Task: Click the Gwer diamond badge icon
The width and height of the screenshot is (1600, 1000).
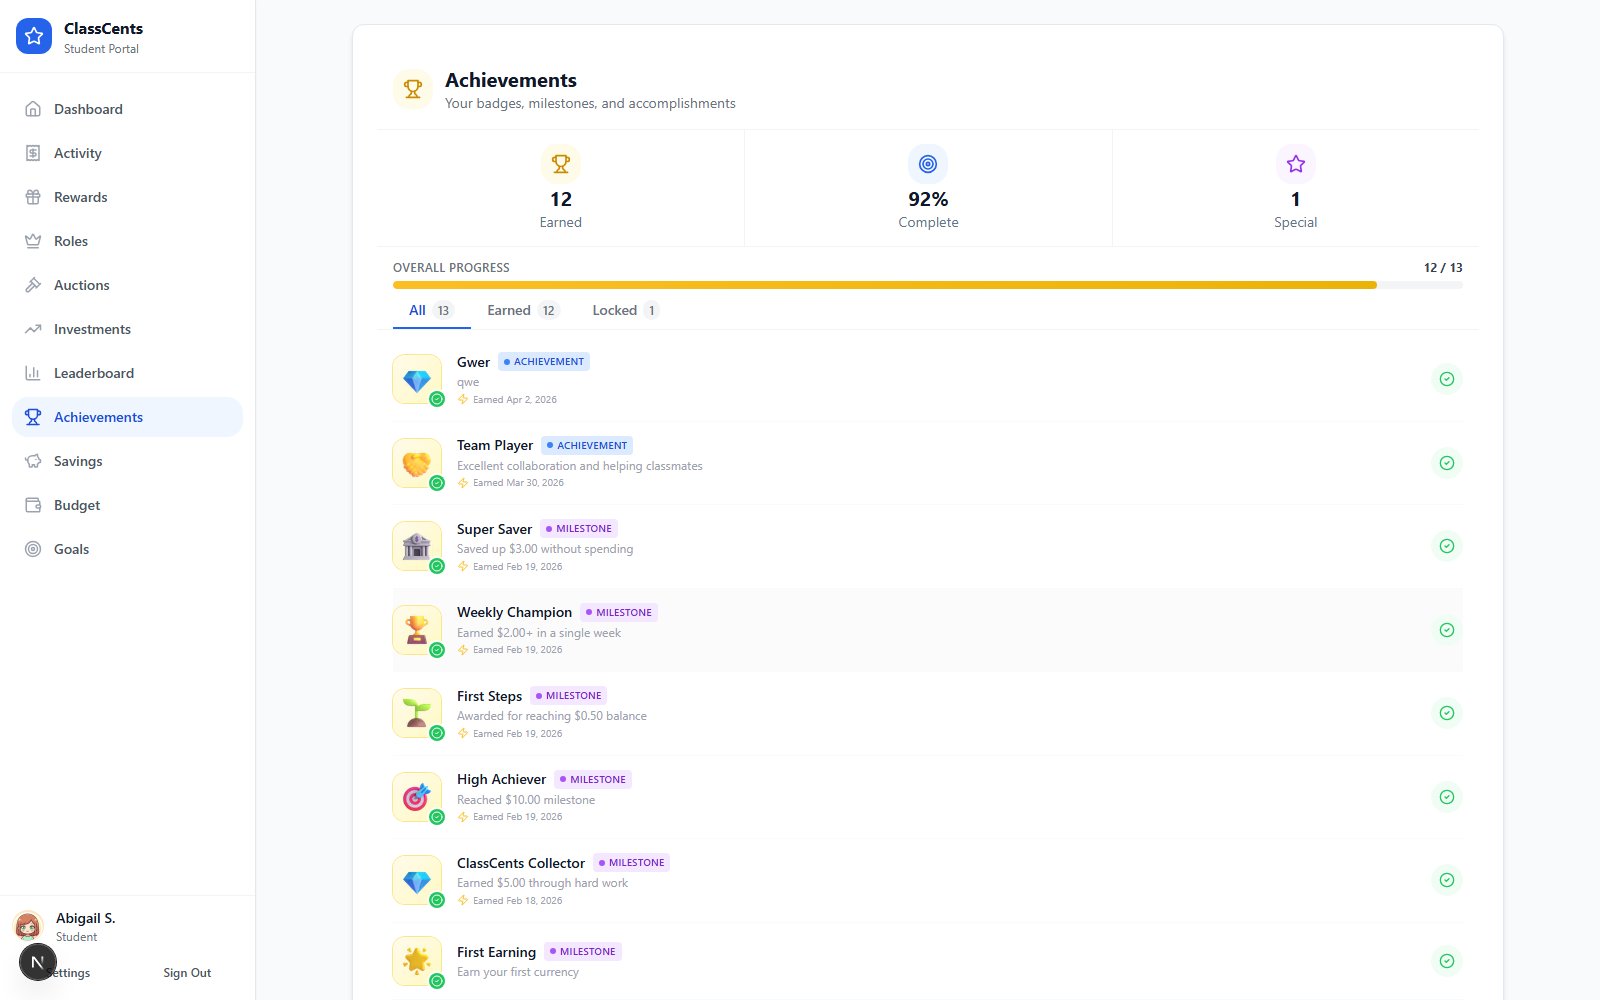Action: pos(417,380)
